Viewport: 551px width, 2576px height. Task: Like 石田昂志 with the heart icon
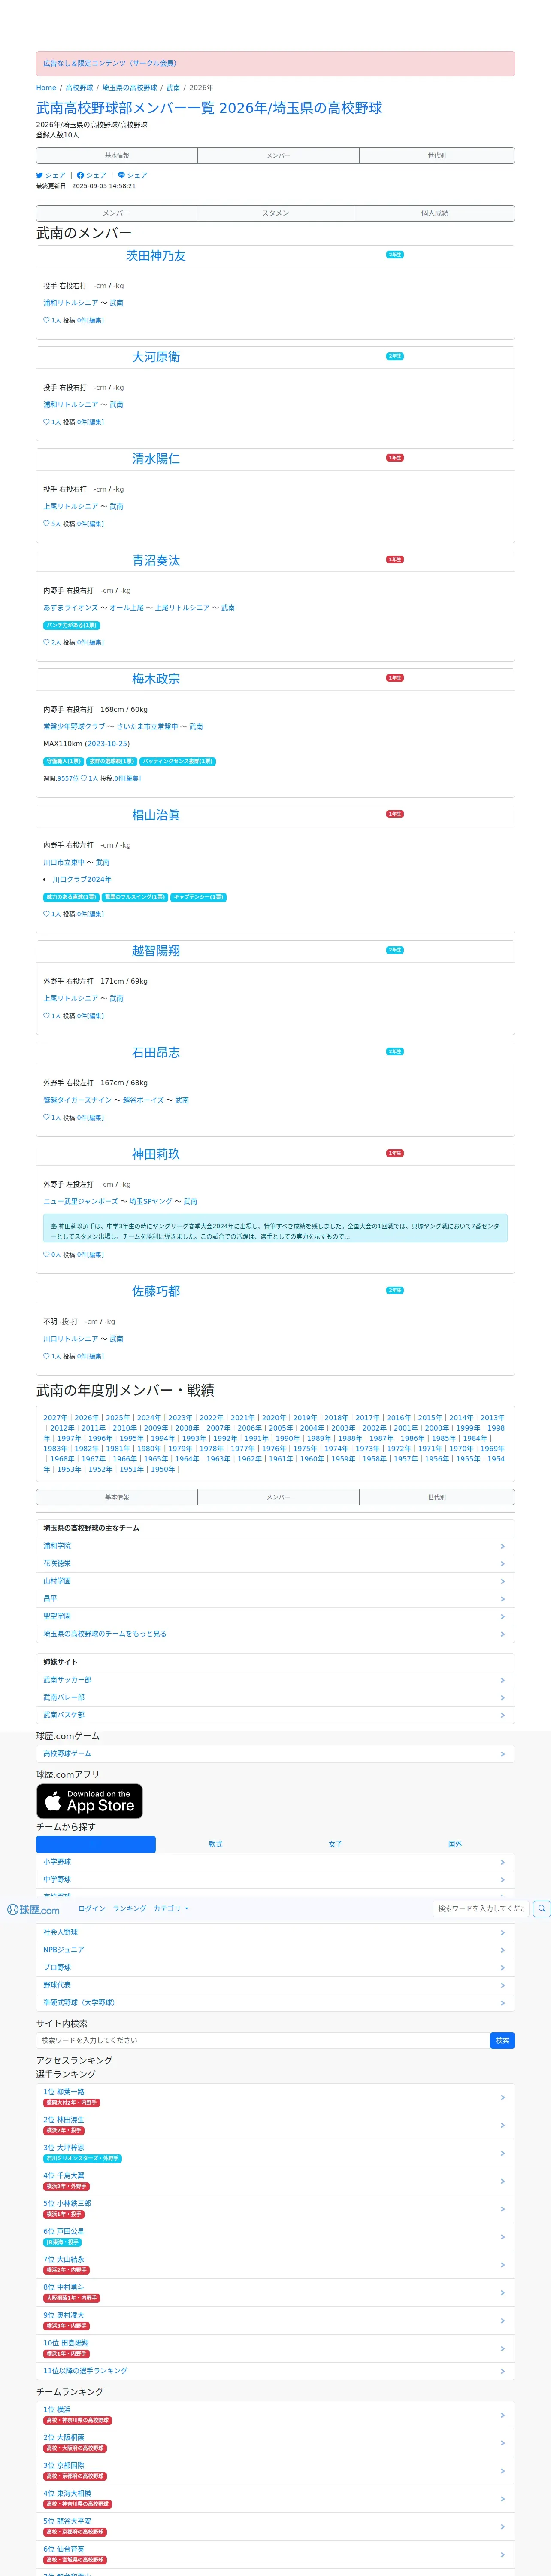click(x=46, y=1118)
